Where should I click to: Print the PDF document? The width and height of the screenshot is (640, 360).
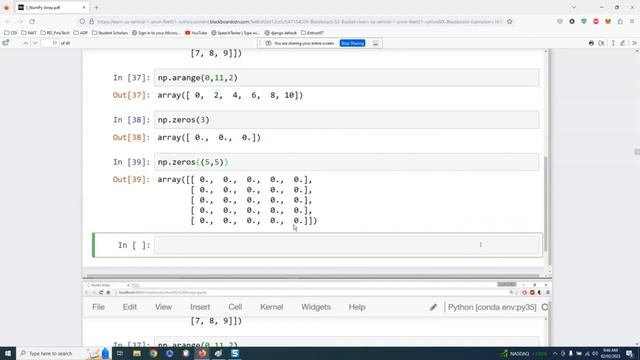coord(591,43)
